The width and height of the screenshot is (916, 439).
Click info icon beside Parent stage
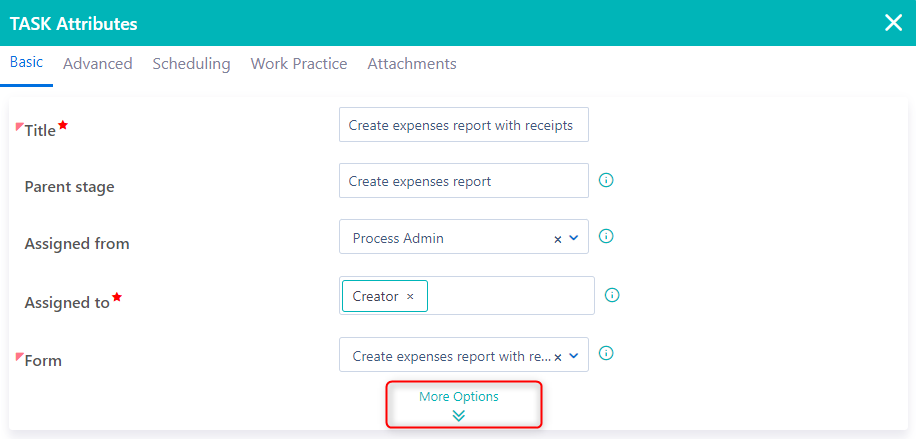coord(605,181)
